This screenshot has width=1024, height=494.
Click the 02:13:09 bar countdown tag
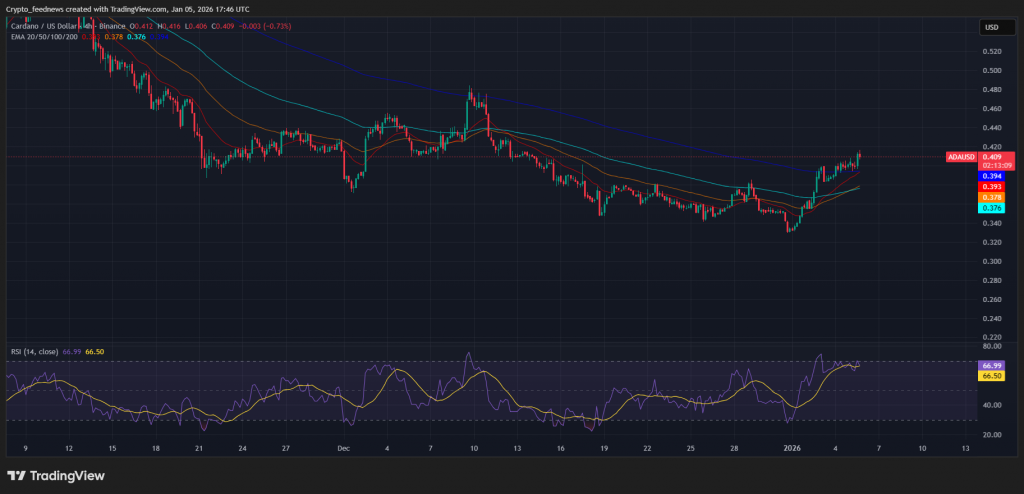[996, 165]
